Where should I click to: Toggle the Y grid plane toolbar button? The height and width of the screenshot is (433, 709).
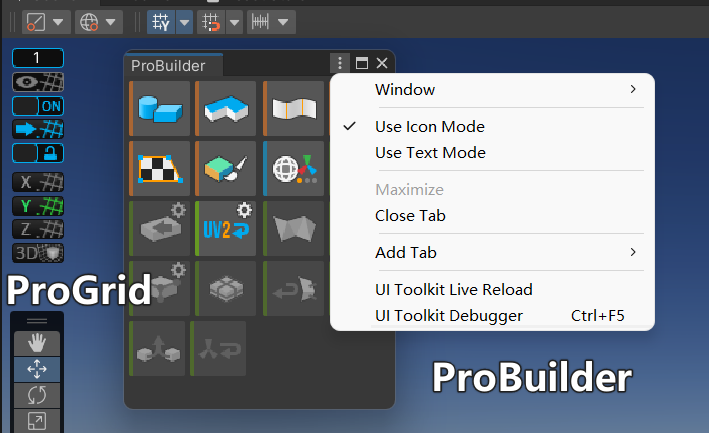pyautogui.click(x=161, y=22)
